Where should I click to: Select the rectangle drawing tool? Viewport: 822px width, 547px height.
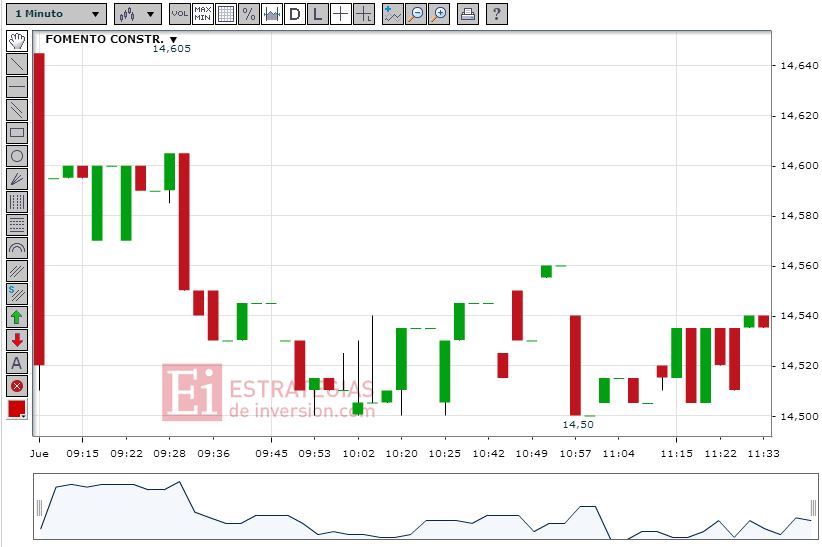[x=17, y=133]
